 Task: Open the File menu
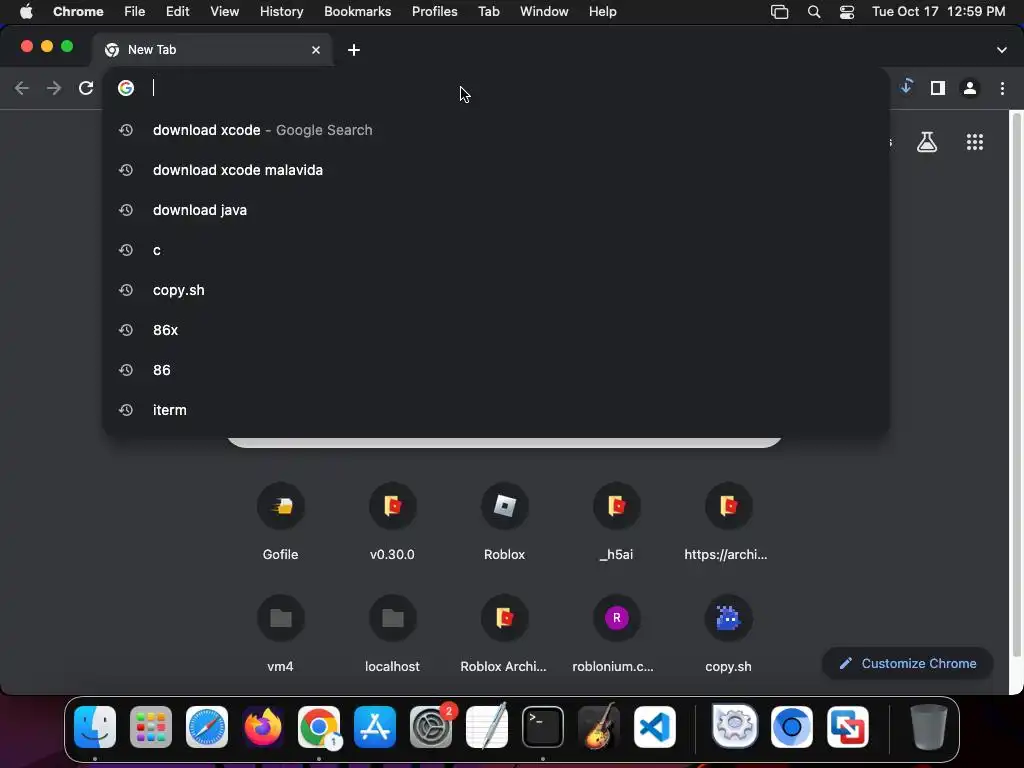pos(135,12)
